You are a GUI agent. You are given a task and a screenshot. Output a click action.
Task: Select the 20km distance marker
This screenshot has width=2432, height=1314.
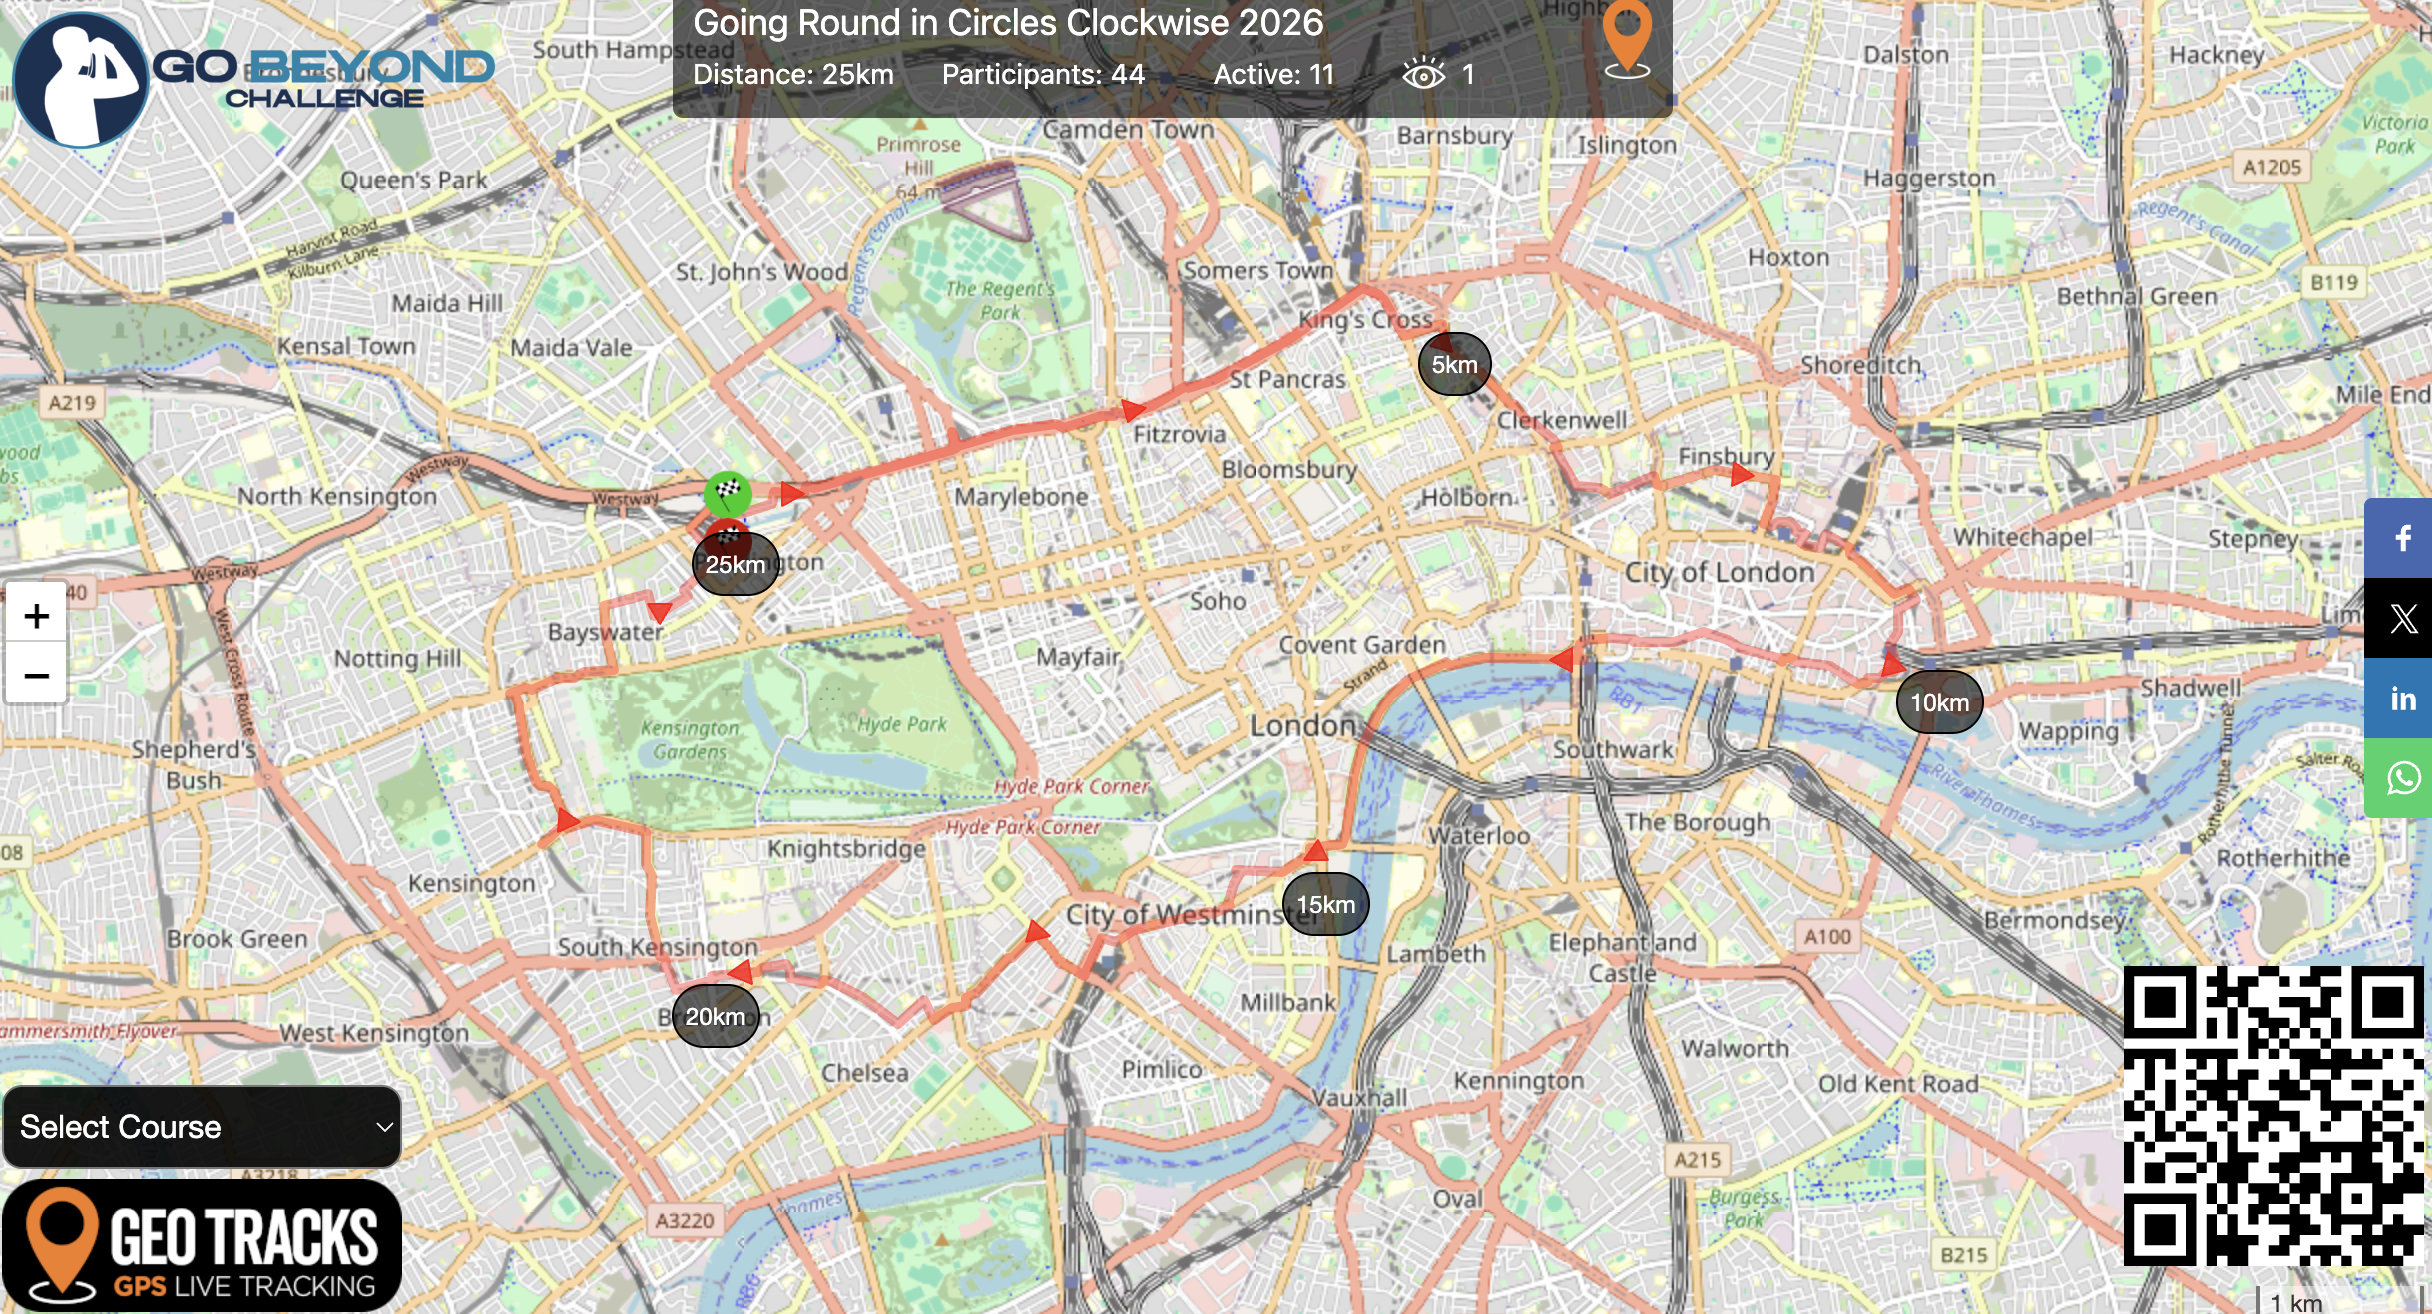click(715, 1016)
